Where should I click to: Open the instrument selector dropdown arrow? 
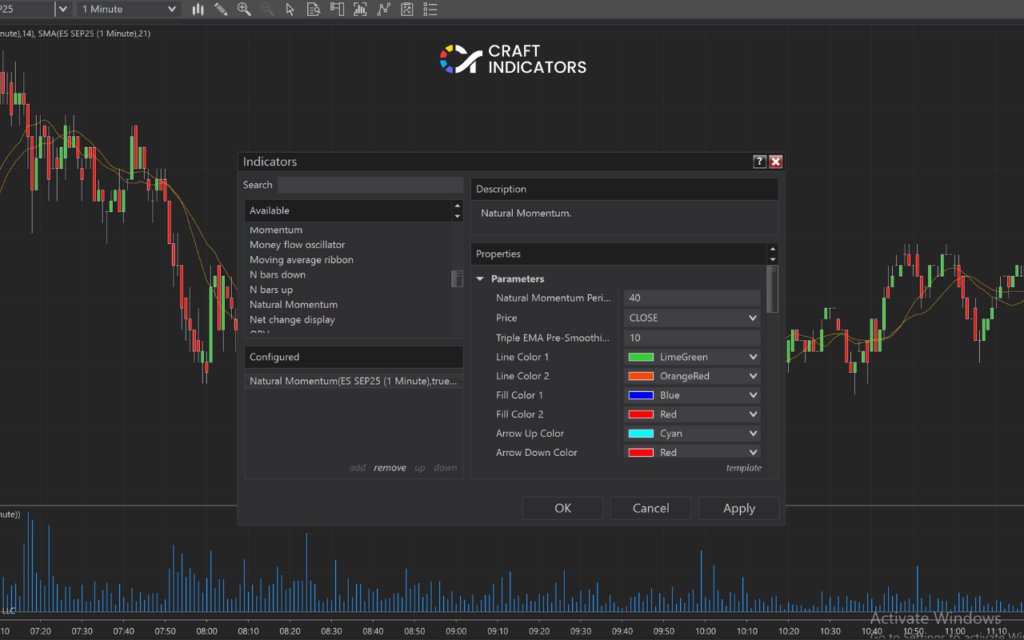(x=63, y=9)
